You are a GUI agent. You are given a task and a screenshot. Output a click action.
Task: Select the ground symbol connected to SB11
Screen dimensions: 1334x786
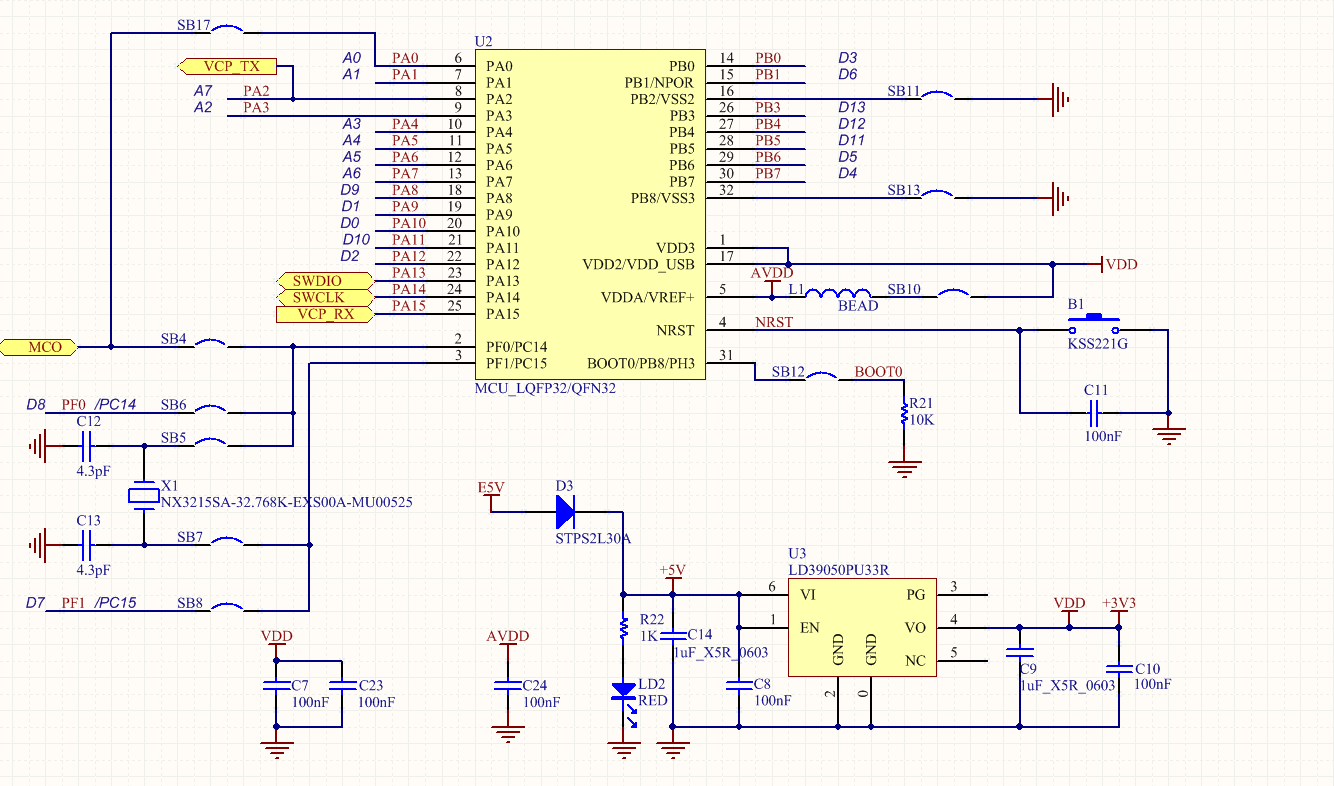[x=1058, y=99]
